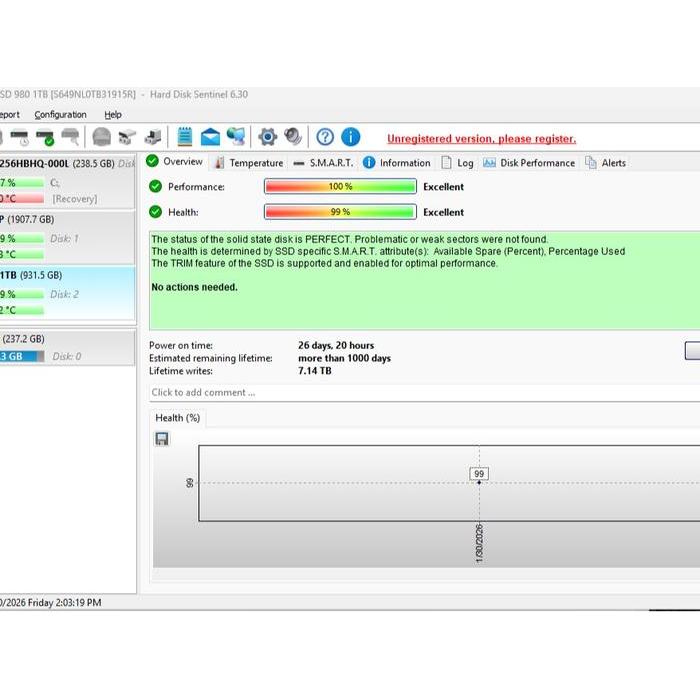Click the blue question mark help icon
The height and width of the screenshot is (700, 700).
tap(325, 137)
